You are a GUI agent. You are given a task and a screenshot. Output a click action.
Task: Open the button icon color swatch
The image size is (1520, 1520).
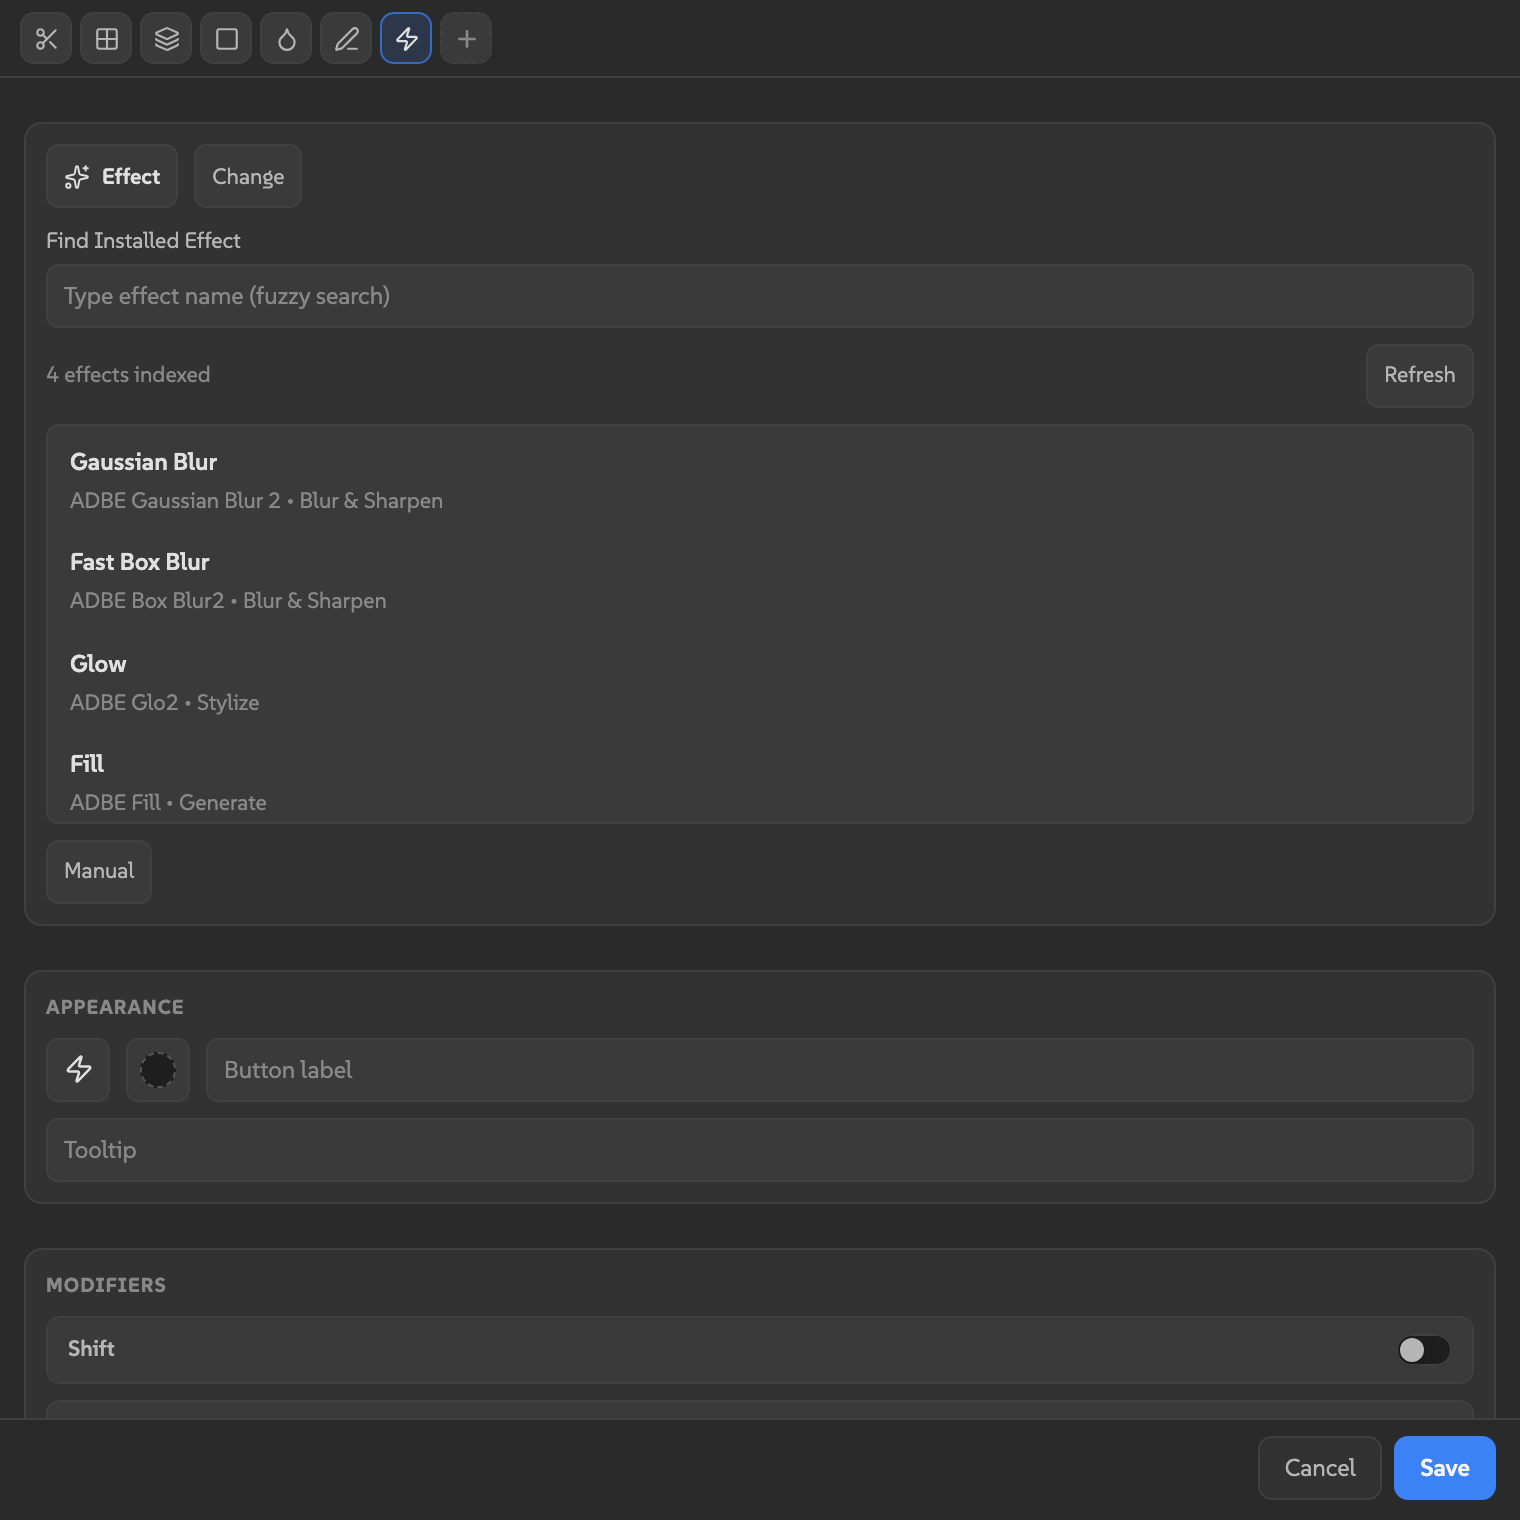157,1070
